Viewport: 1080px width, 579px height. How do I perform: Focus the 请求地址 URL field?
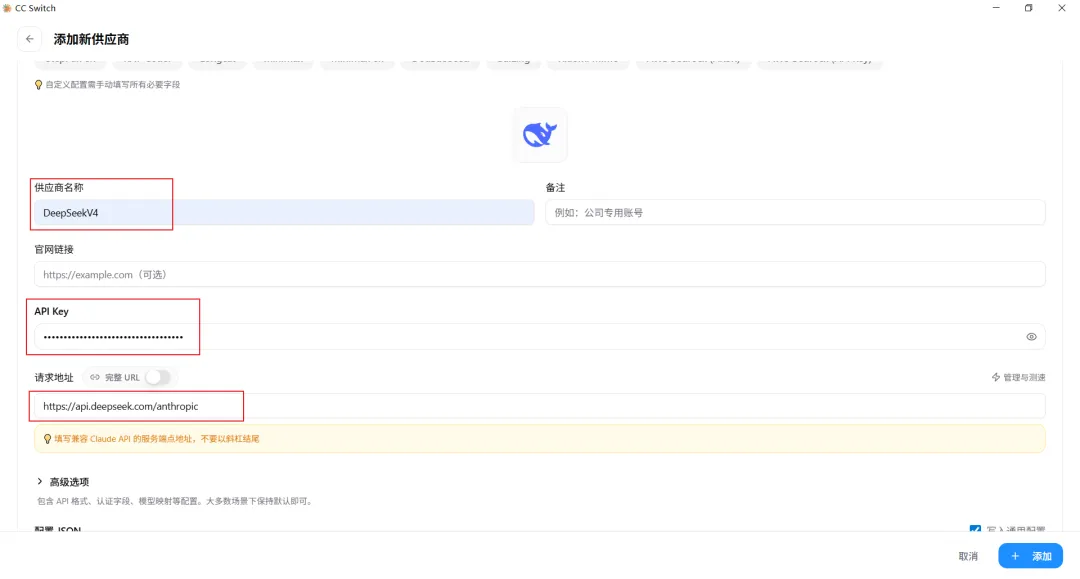pos(540,406)
